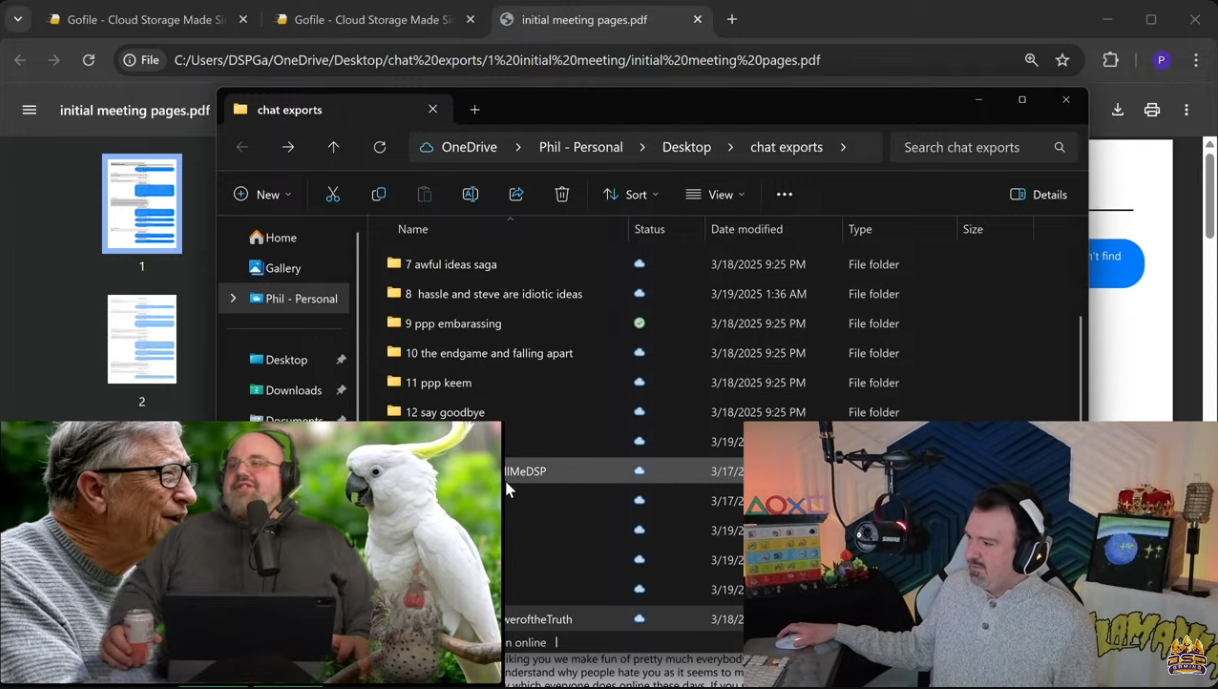Open PDF viewer more actions menu
The height and width of the screenshot is (689, 1218).
coord(1187,110)
